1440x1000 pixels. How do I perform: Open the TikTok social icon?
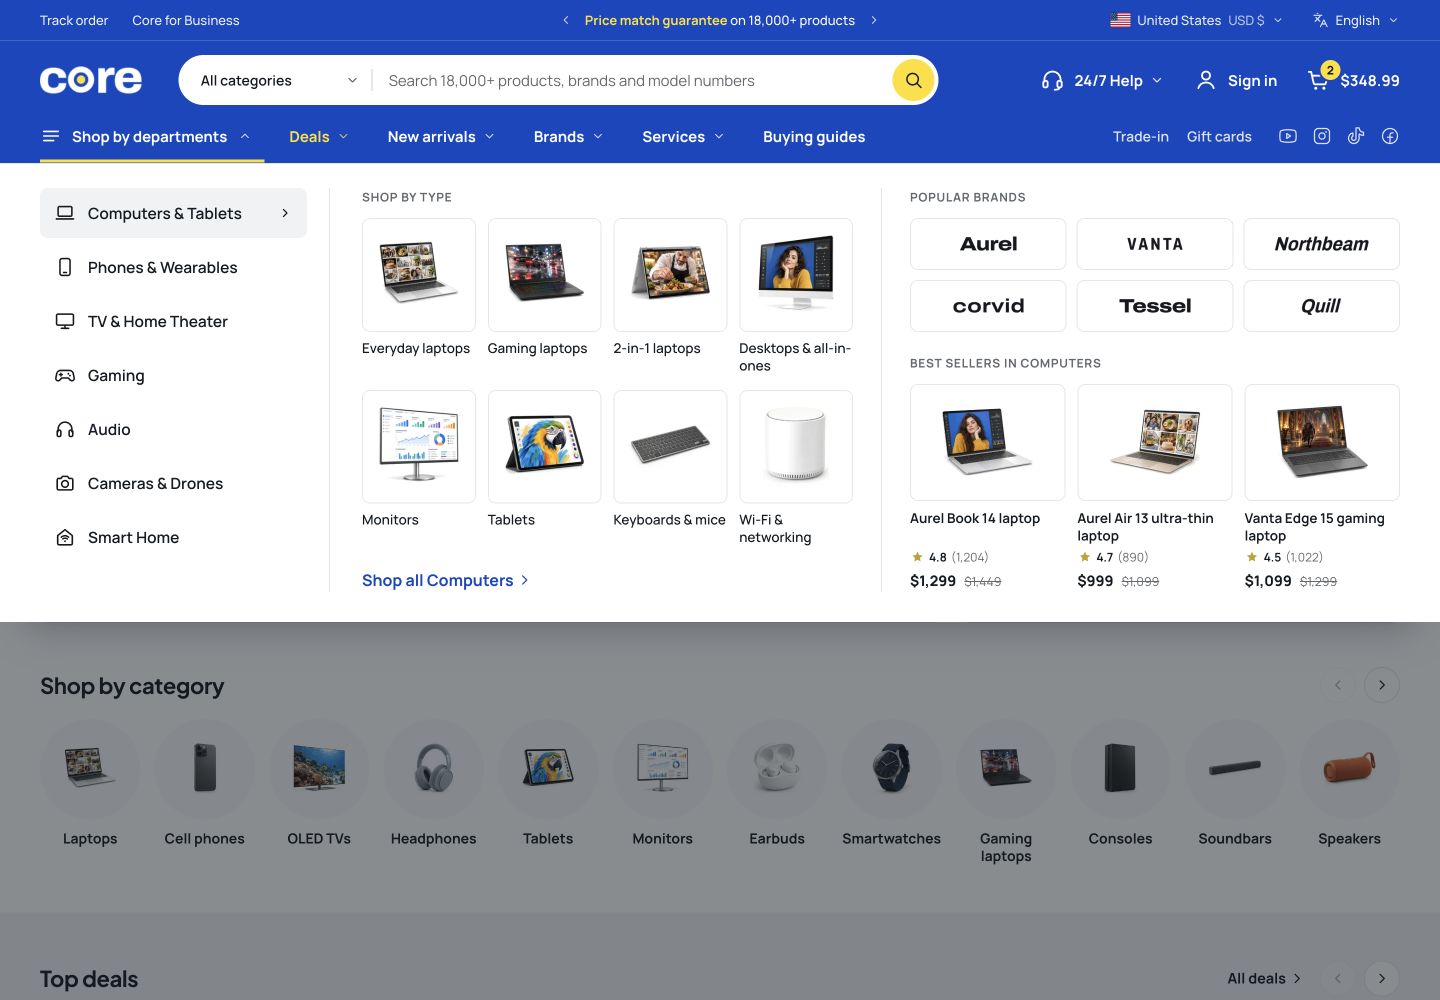coord(1356,136)
